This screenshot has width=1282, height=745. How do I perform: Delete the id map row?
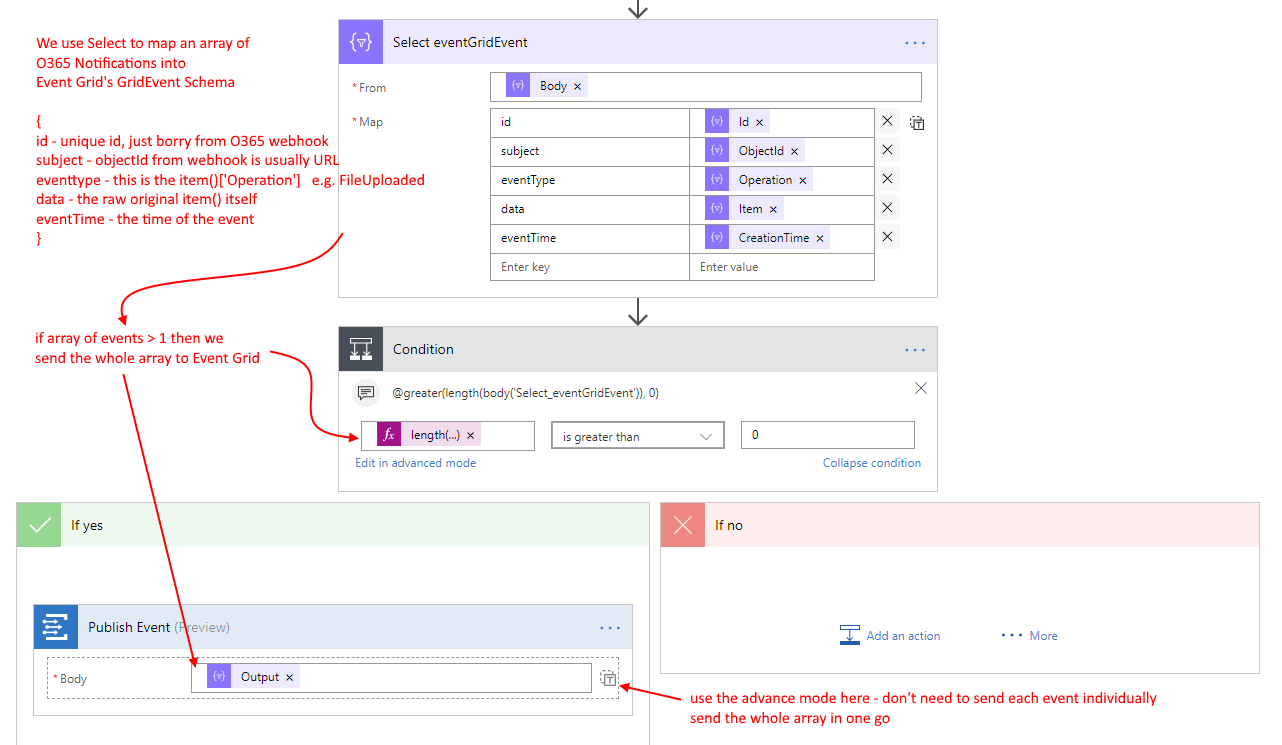click(x=887, y=121)
